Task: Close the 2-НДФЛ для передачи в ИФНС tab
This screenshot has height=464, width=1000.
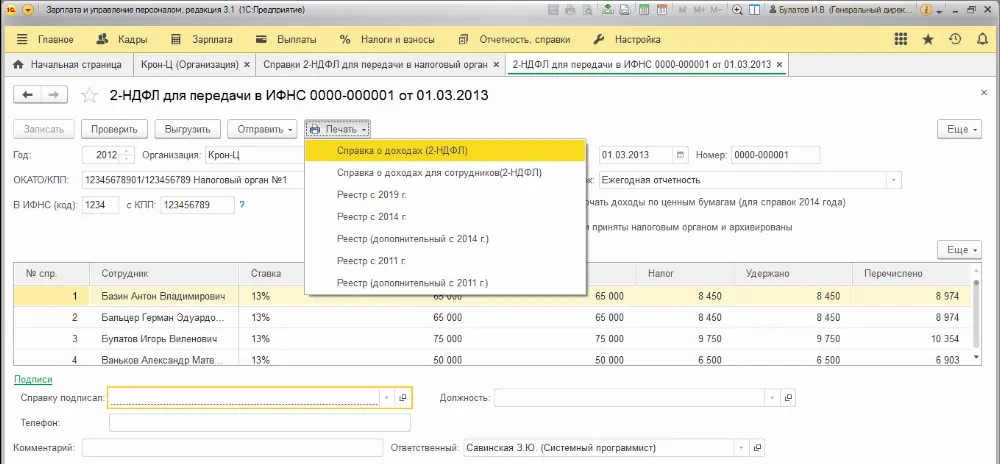Action: 779,64
